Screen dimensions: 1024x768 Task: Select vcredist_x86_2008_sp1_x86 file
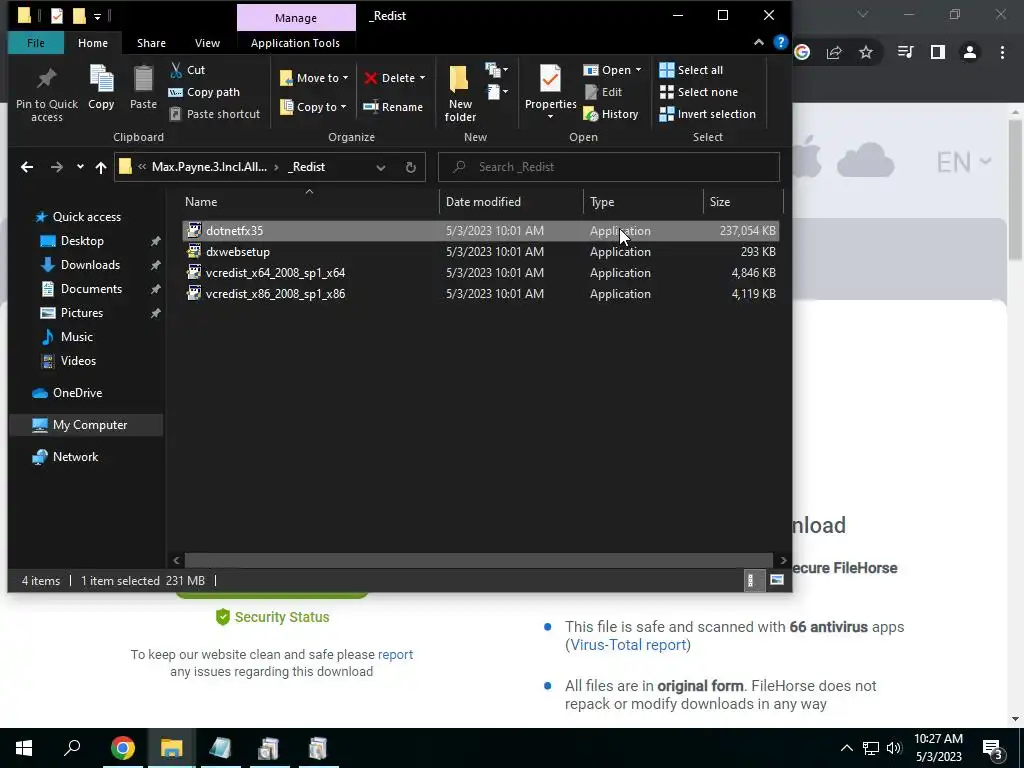click(480, 294)
